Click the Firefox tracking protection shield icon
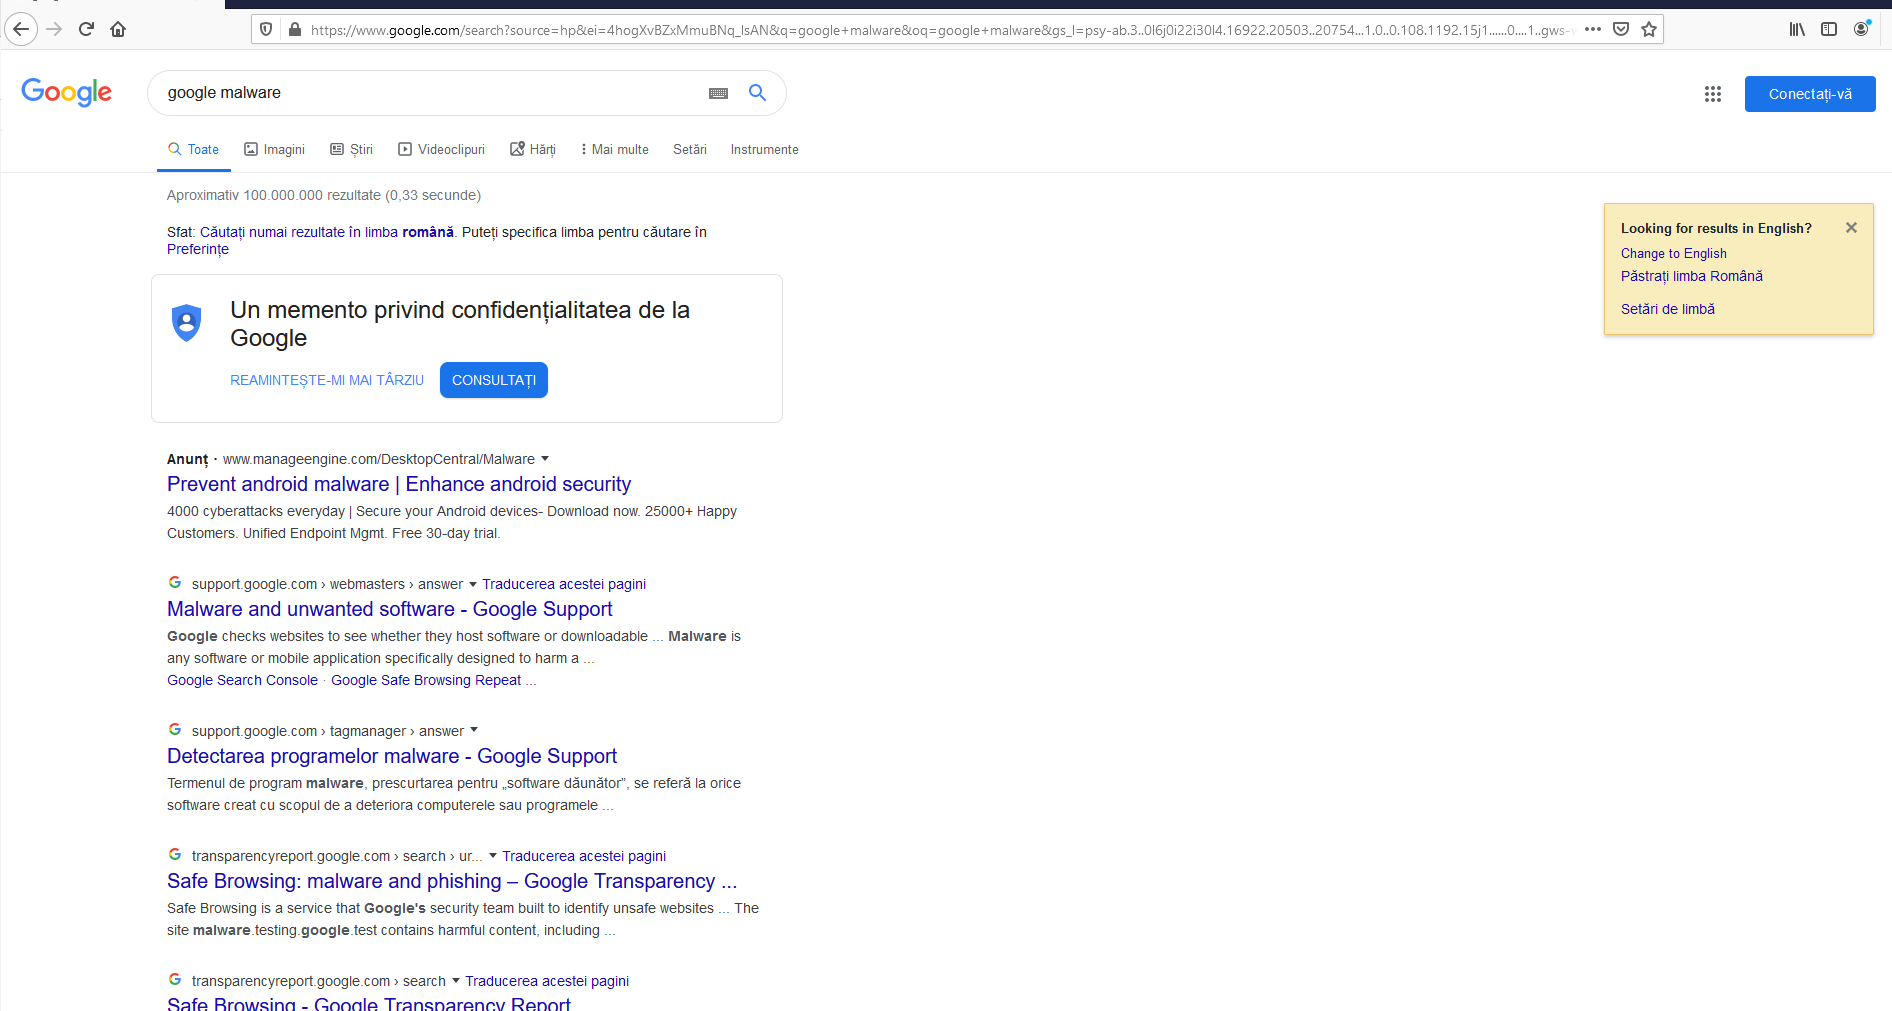This screenshot has width=1892, height=1011. tap(265, 29)
